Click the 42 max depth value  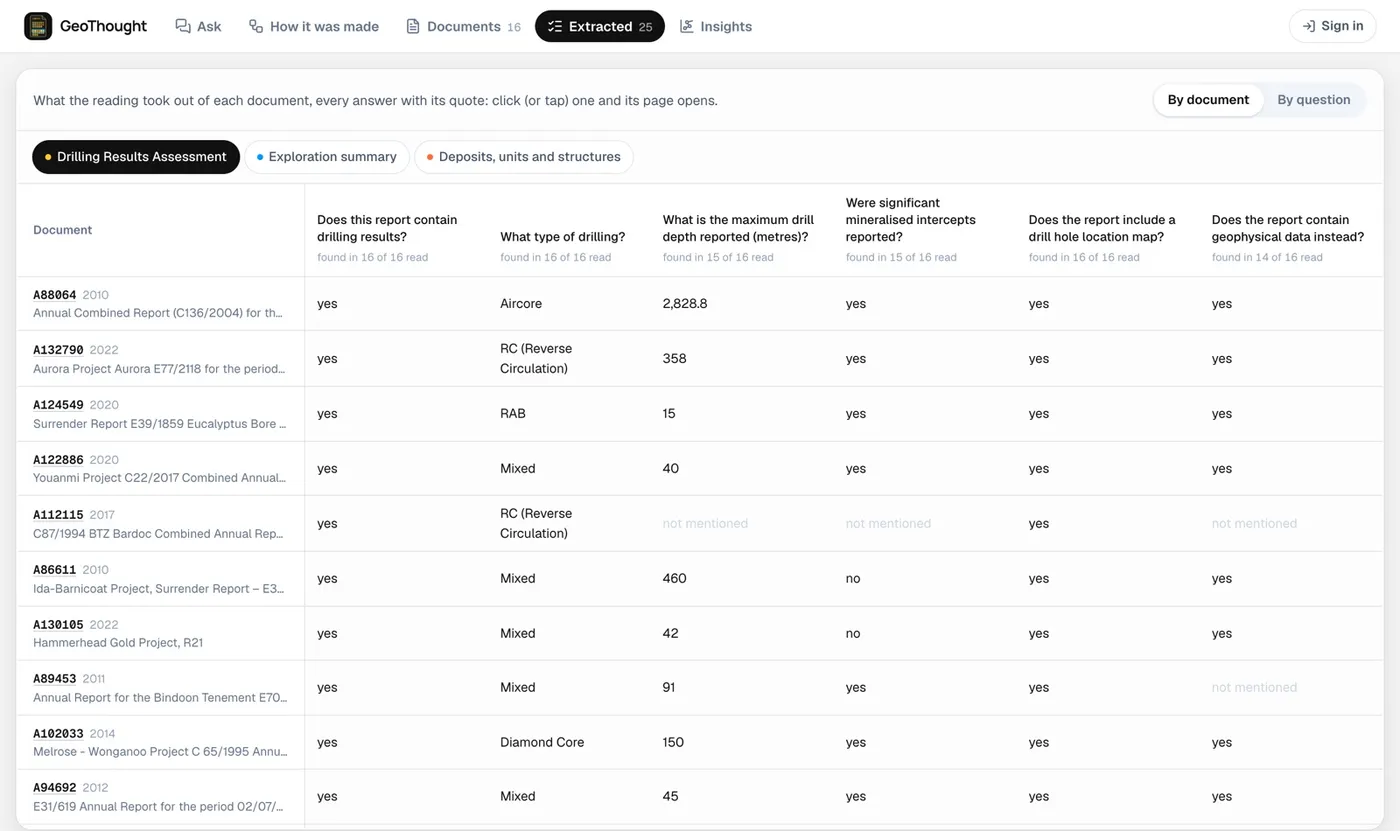point(671,634)
